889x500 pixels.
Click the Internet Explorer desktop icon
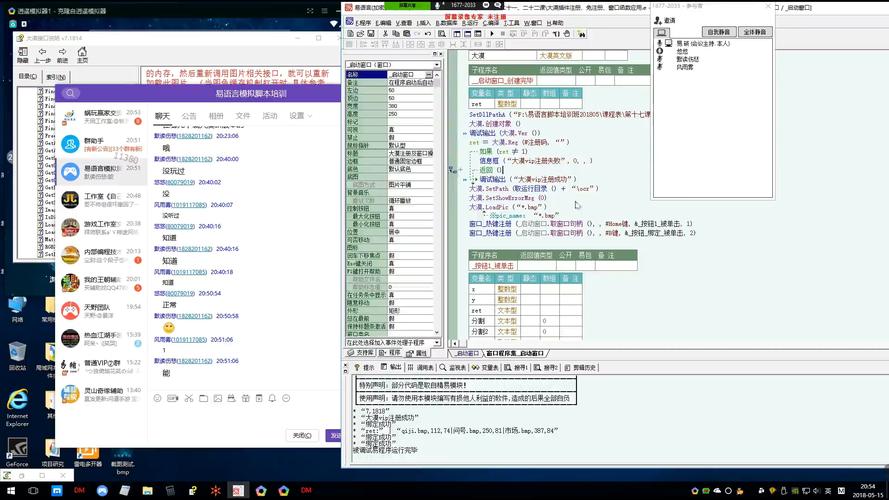pos(17,407)
